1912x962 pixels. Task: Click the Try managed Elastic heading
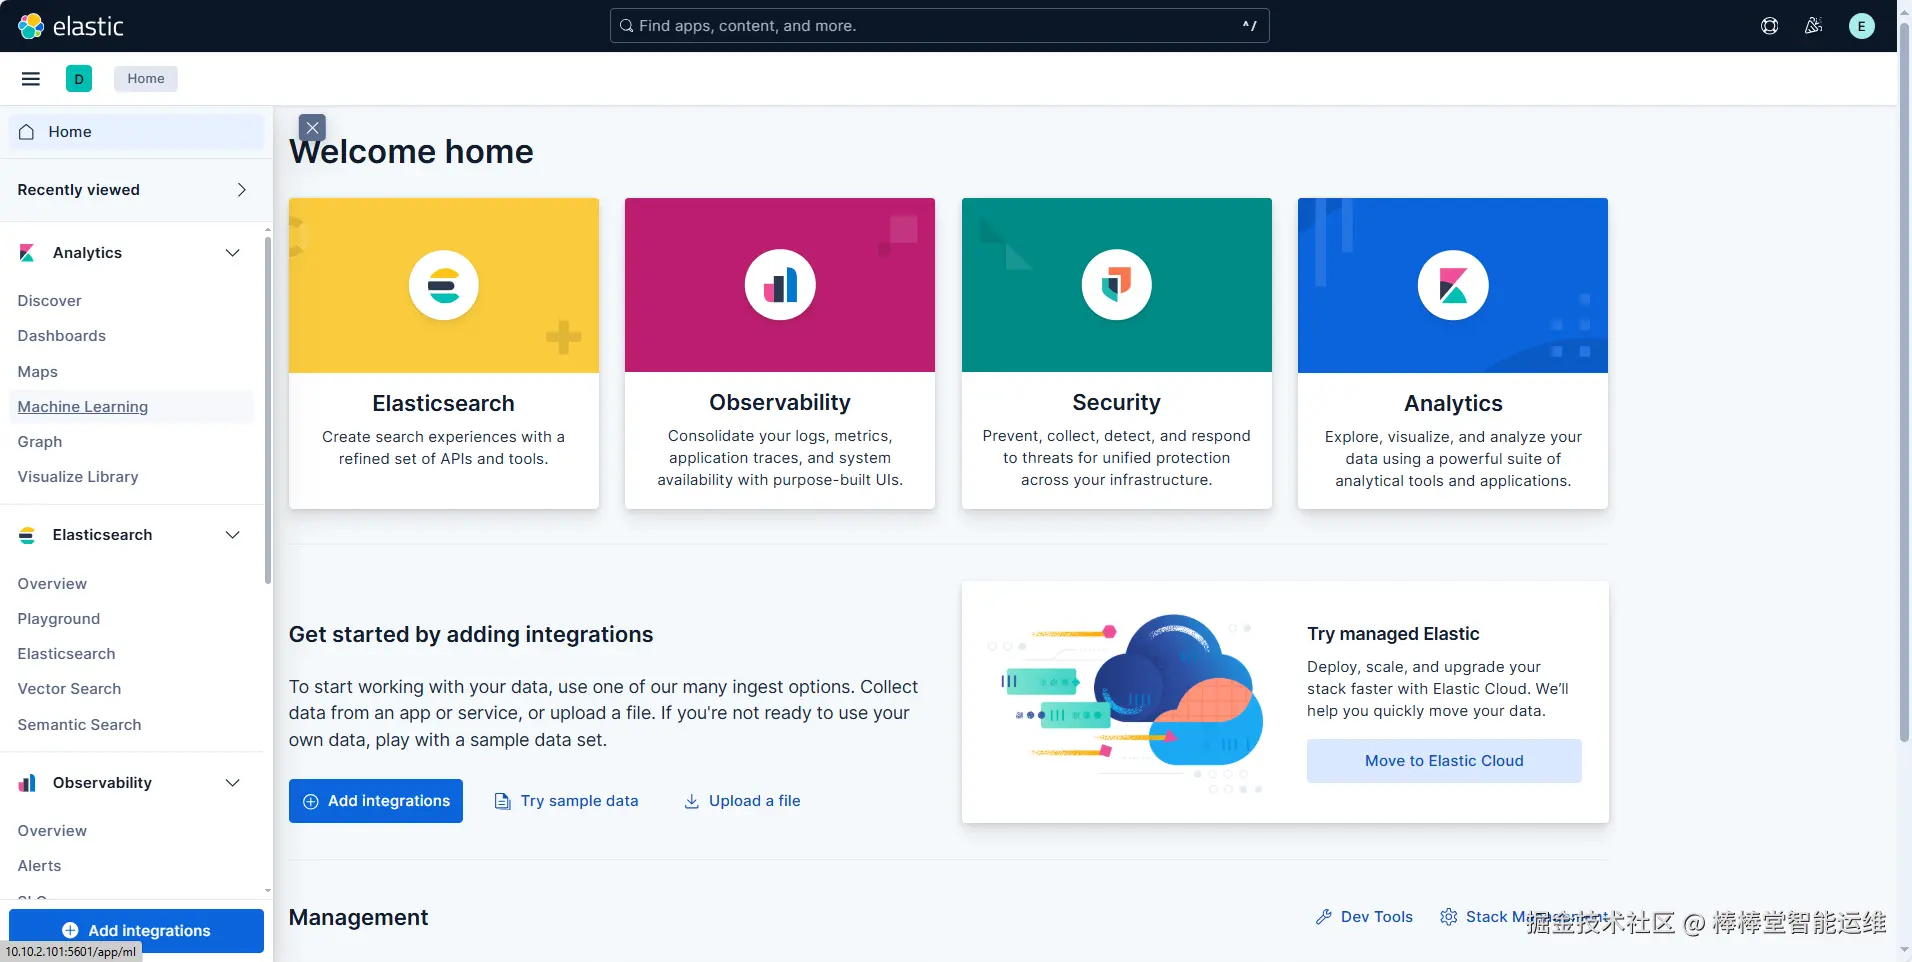pos(1393,634)
